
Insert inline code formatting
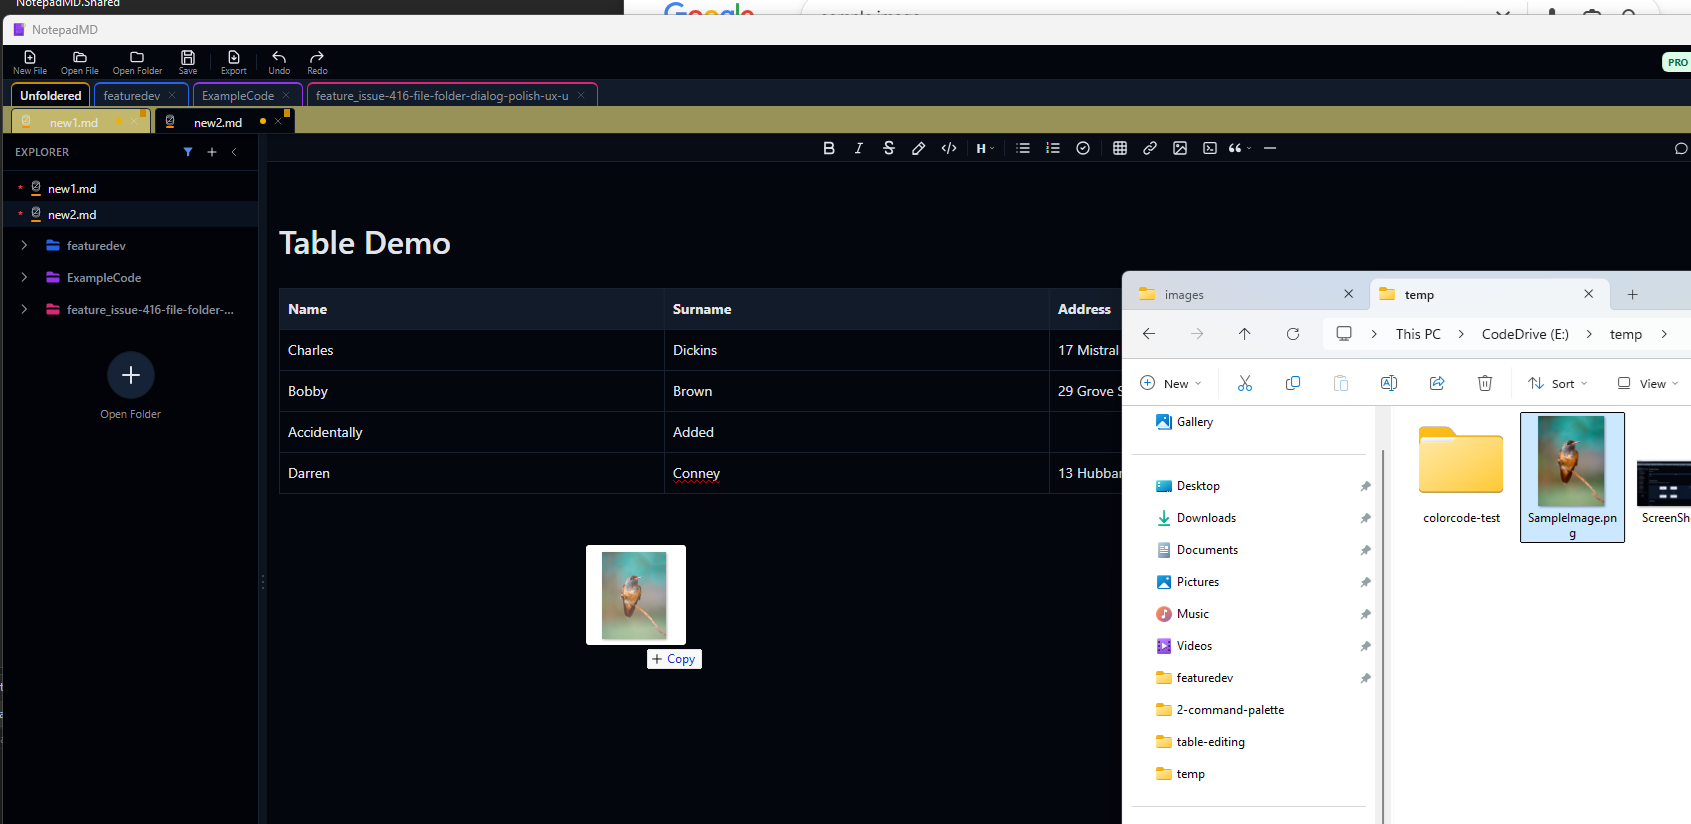[949, 148]
